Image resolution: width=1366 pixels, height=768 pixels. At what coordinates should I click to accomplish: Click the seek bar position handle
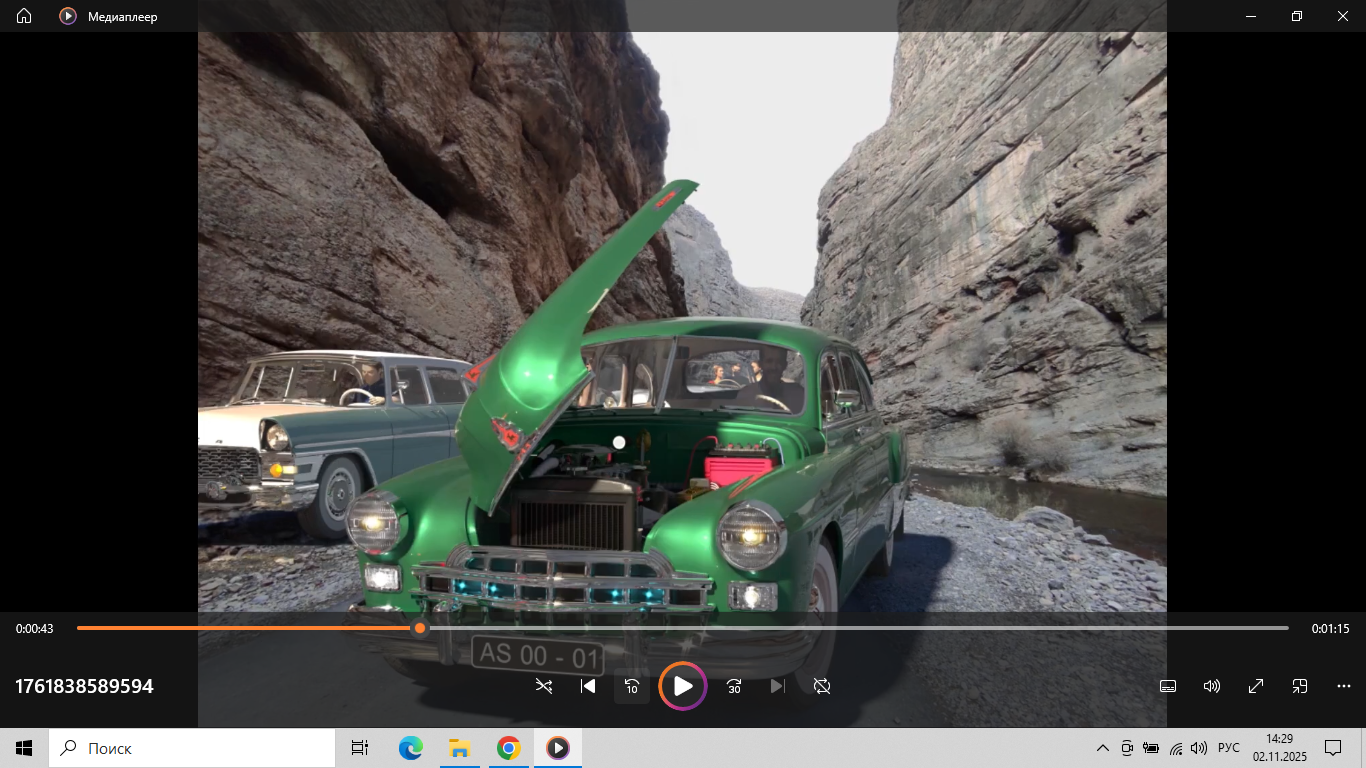[420, 628]
